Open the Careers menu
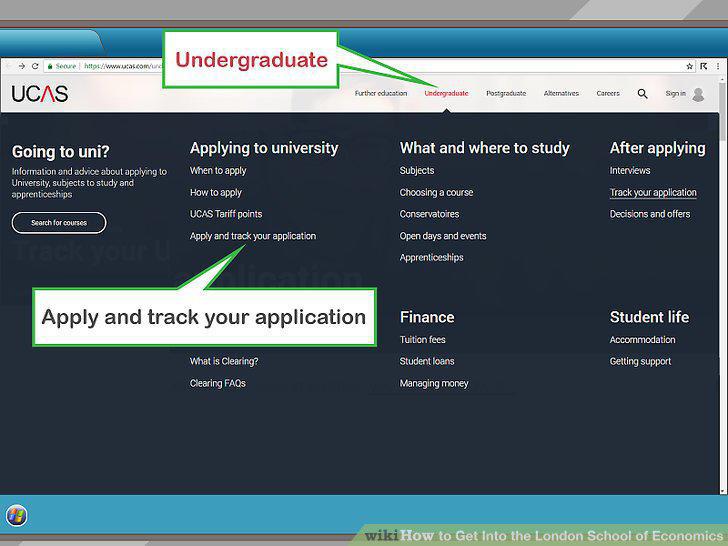This screenshot has height=546, width=728. tap(608, 93)
